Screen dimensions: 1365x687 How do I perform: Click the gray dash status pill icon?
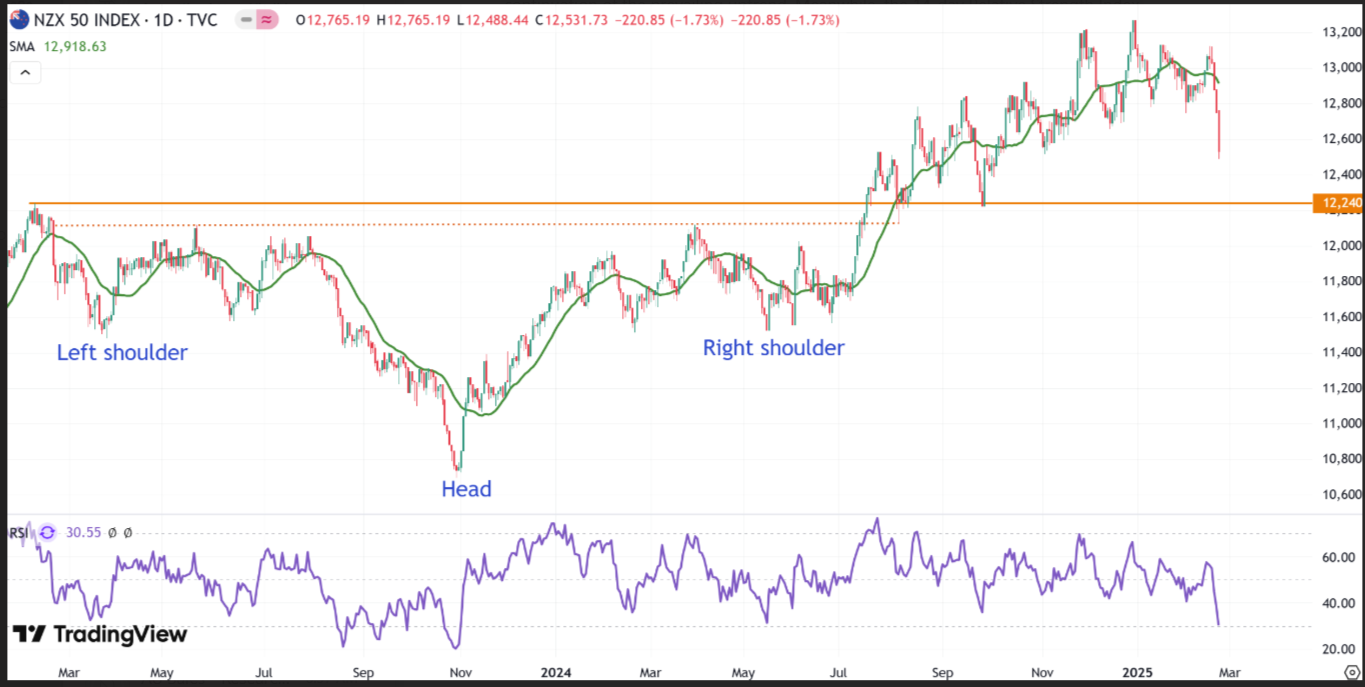(x=246, y=20)
